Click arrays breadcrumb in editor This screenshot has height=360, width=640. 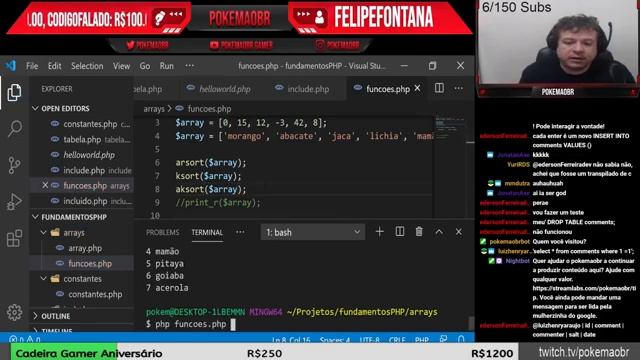pos(154,109)
